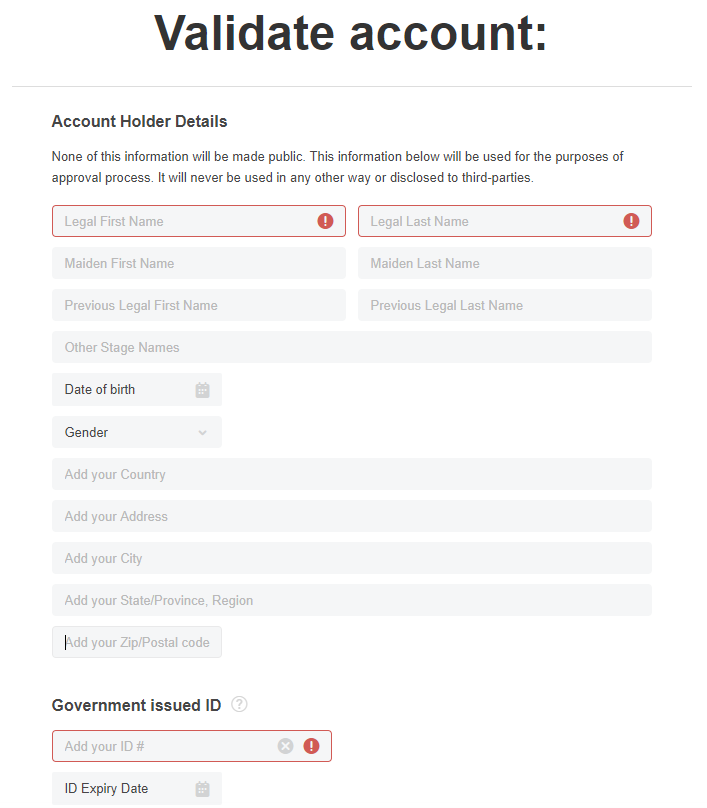Open the Gender selection box

coord(137,432)
